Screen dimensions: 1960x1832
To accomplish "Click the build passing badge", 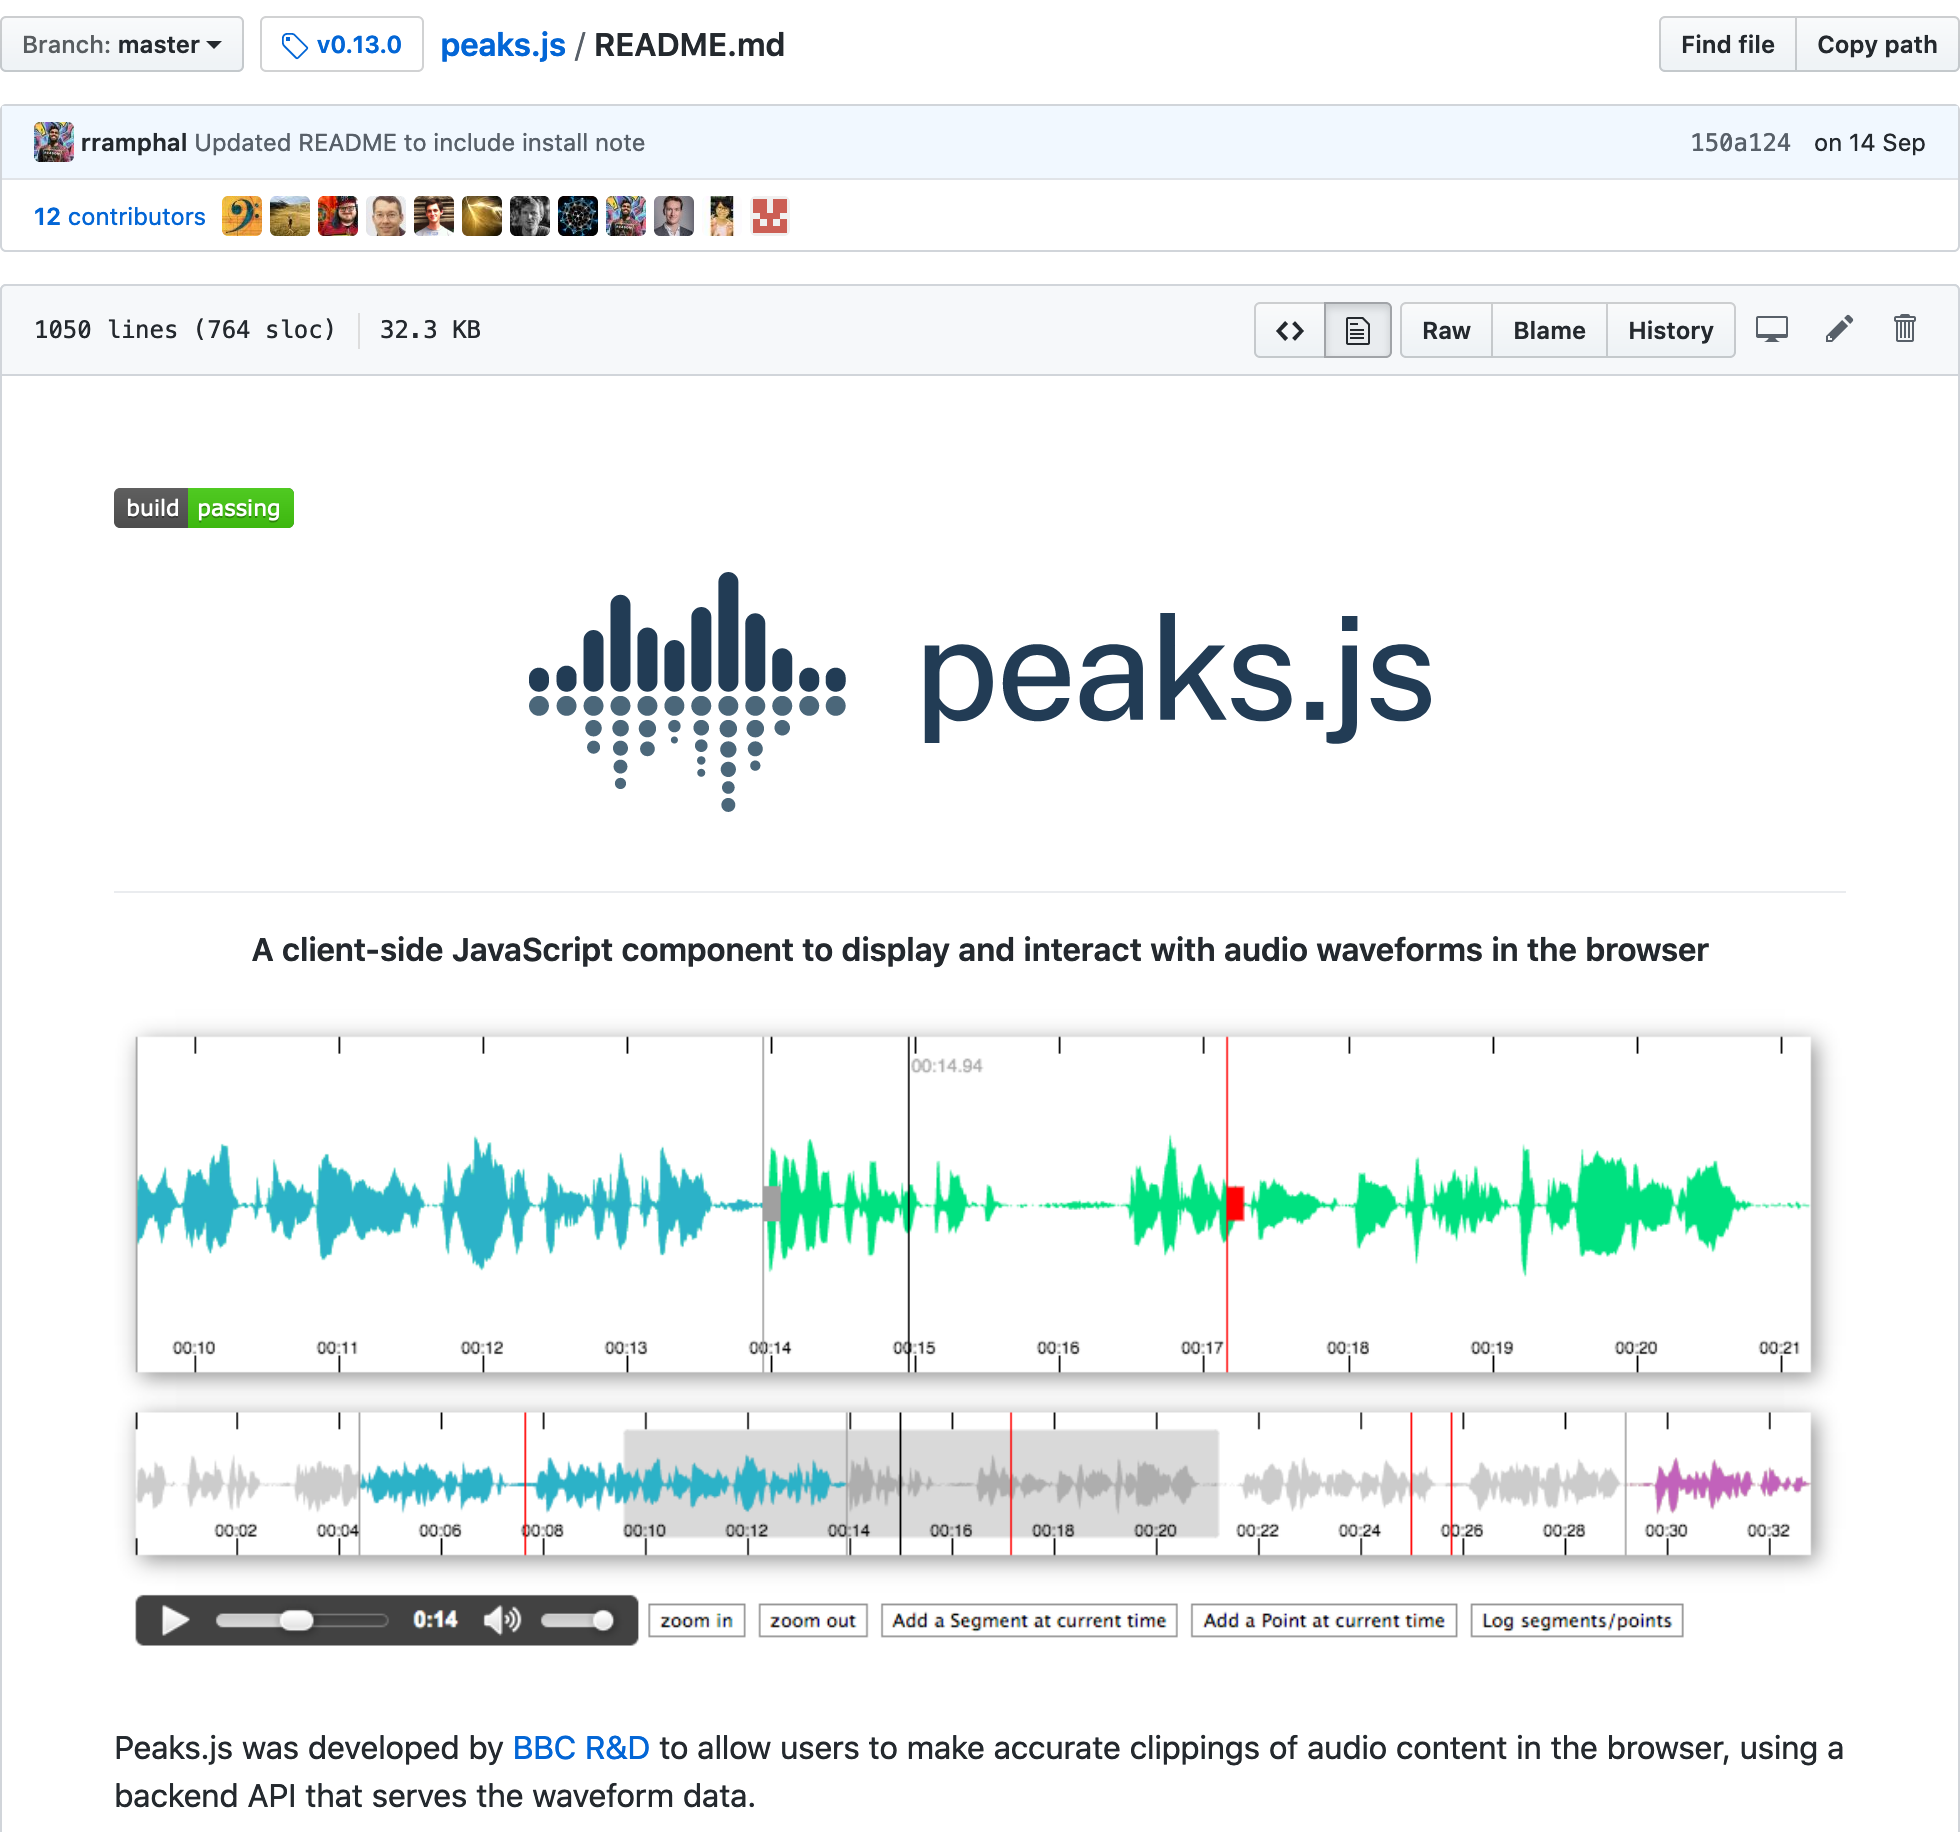I will click(x=204, y=508).
